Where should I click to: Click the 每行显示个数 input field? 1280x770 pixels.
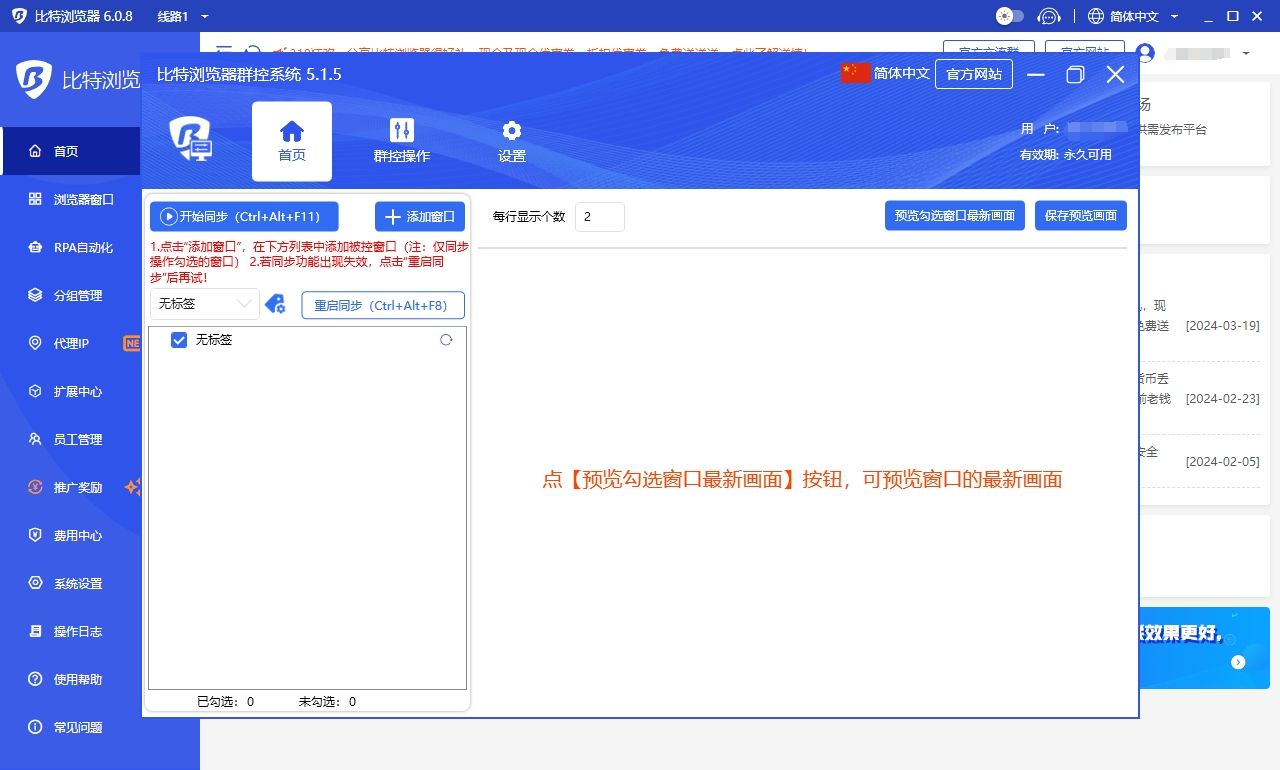pos(599,216)
